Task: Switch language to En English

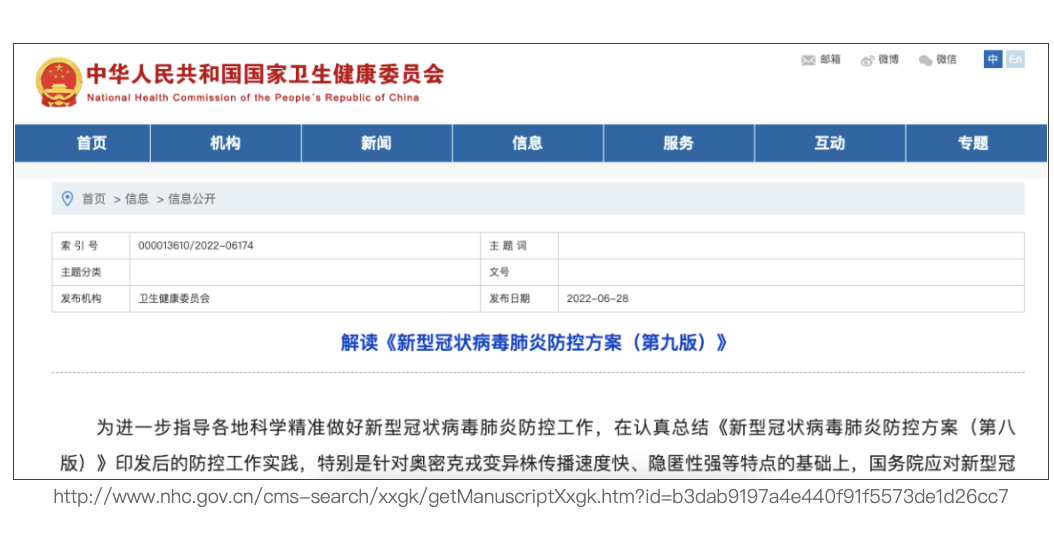Action: click(1015, 59)
